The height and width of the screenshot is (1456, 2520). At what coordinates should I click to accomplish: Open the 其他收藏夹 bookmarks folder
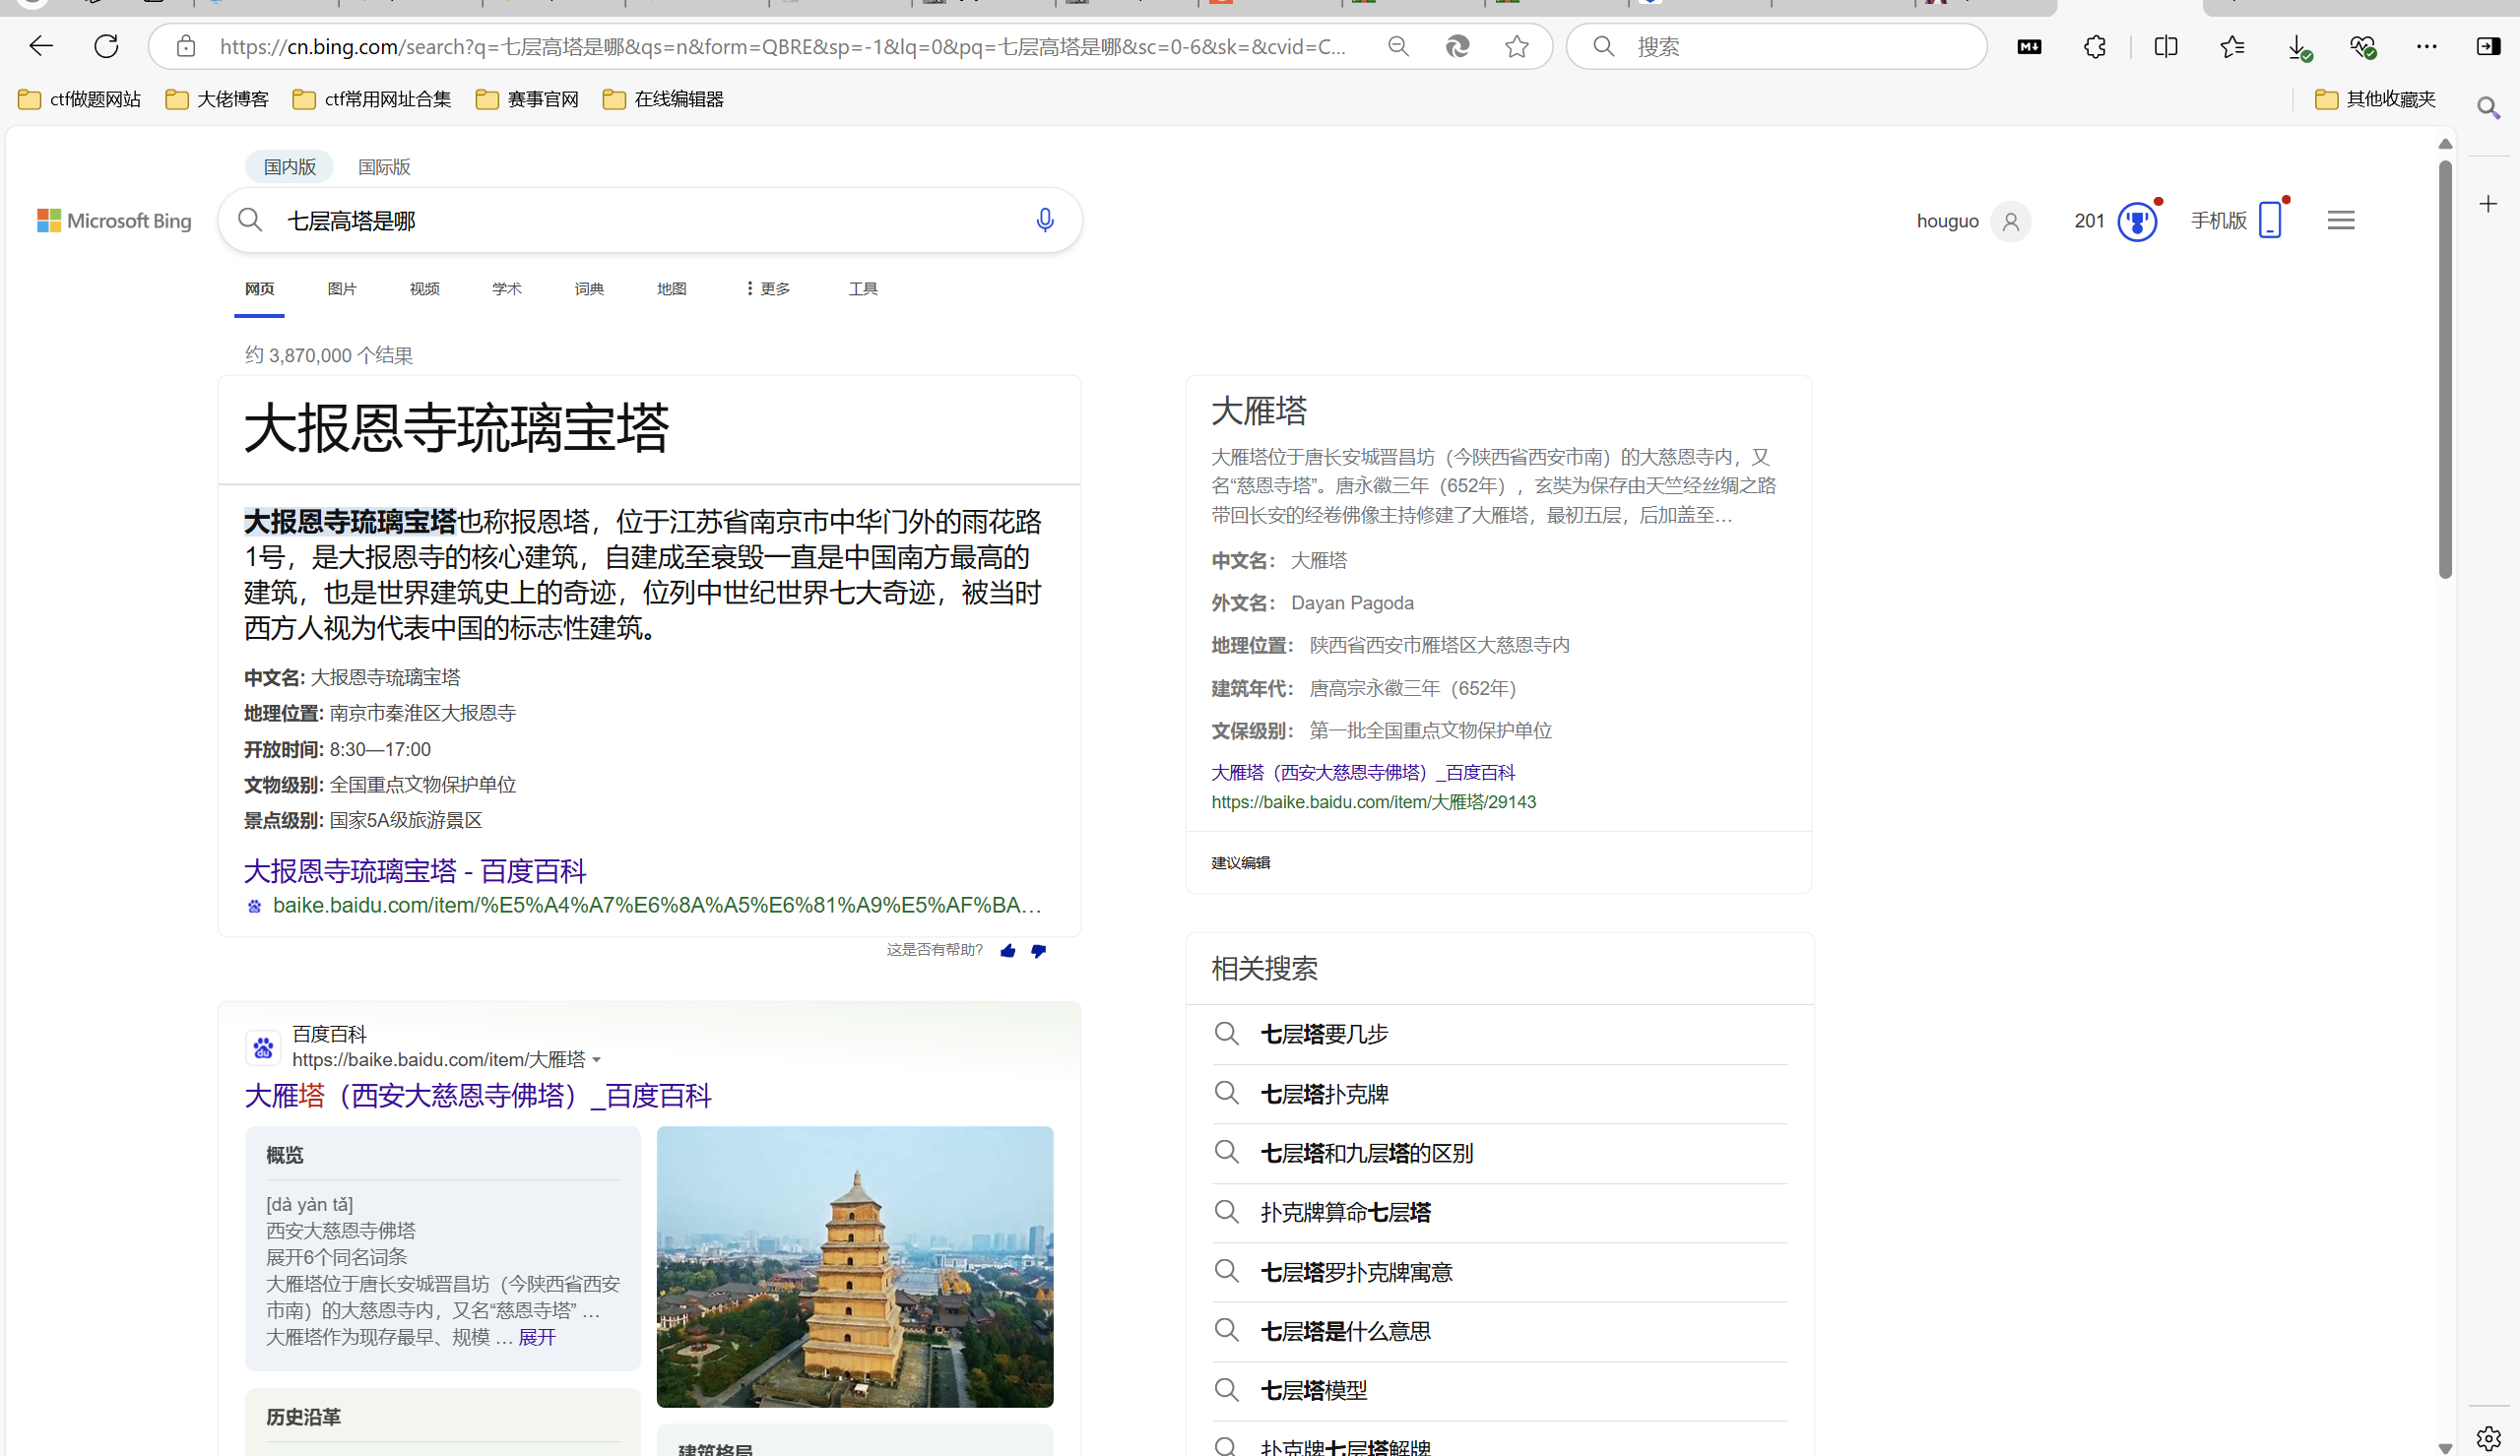tap(2375, 99)
